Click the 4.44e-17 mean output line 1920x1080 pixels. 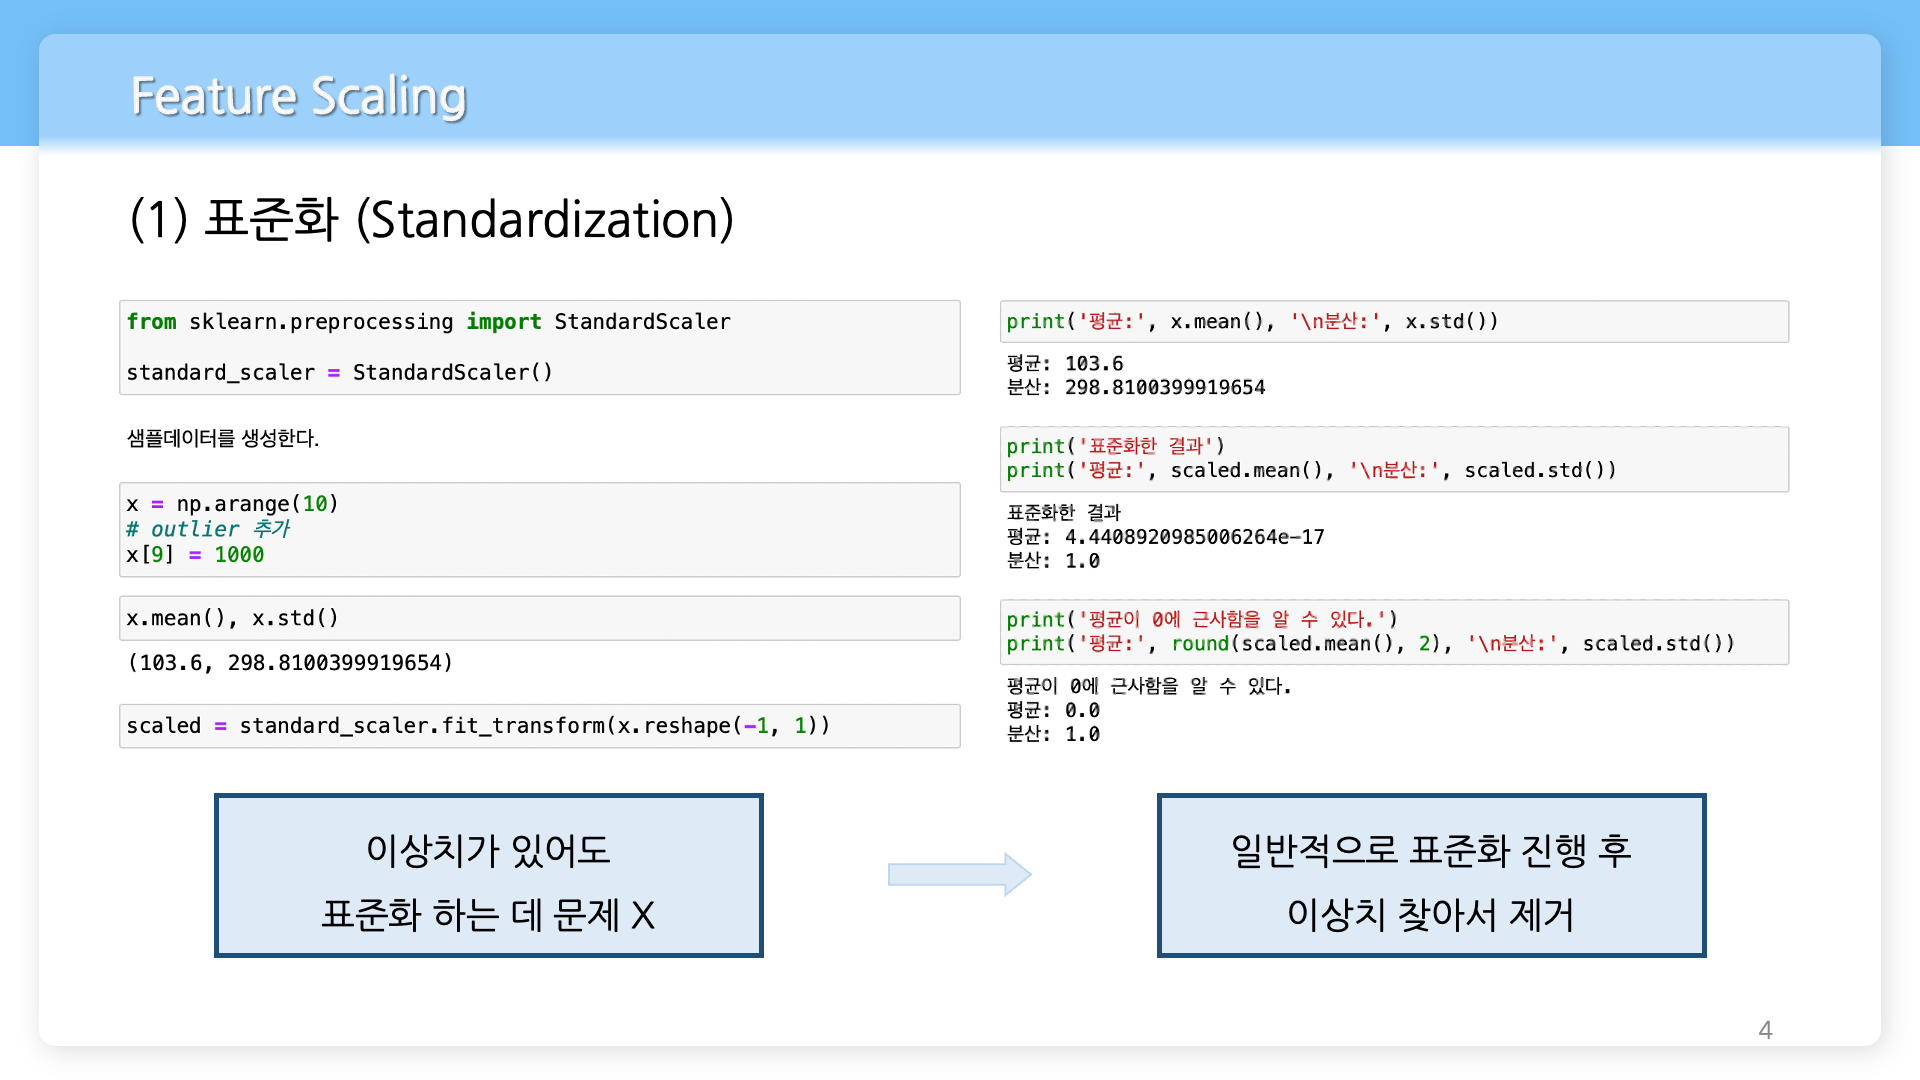pos(1165,537)
